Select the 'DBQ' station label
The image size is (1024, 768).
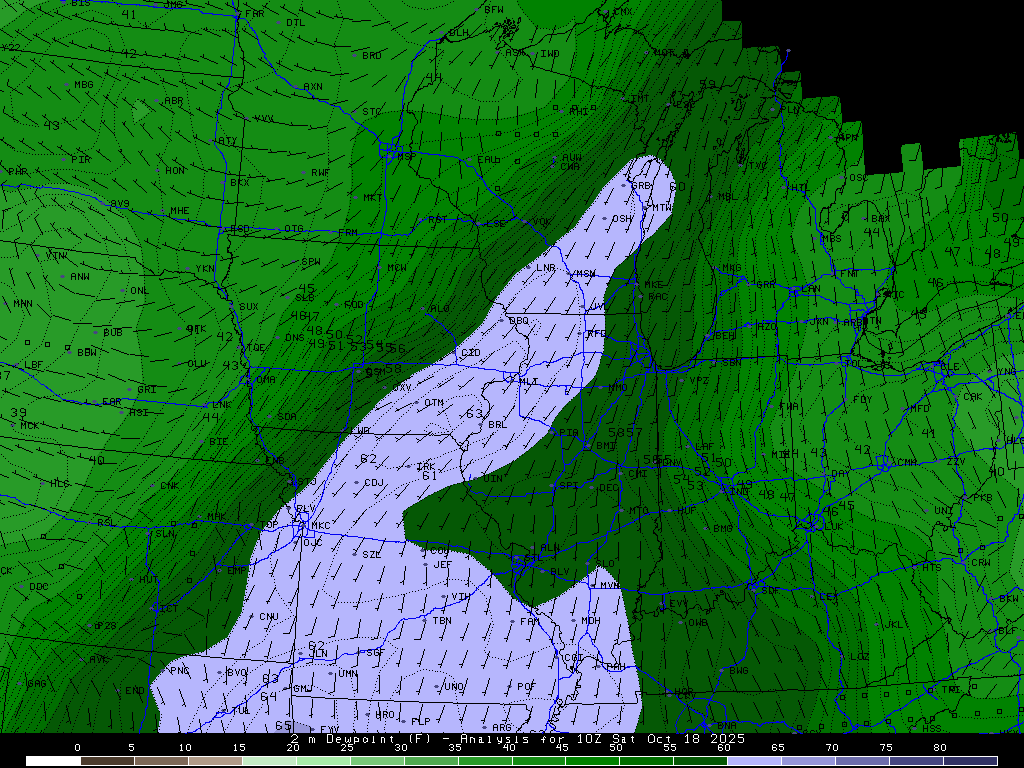(x=519, y=321)
